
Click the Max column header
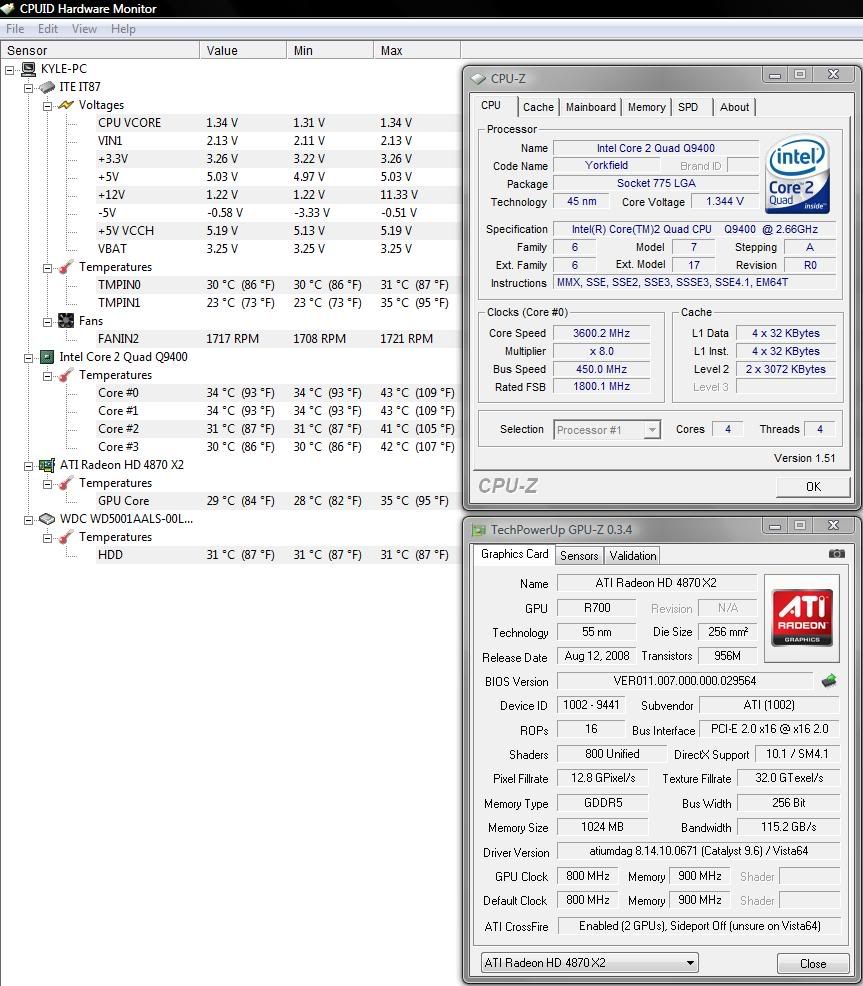417,50
